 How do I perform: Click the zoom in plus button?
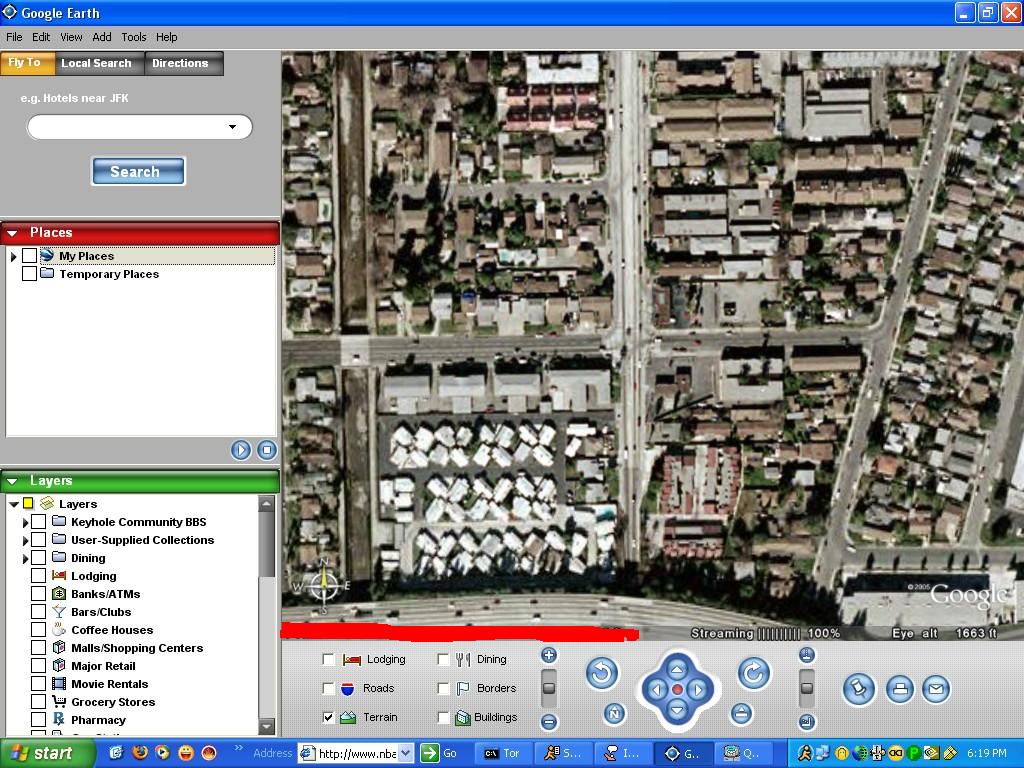(x=548, y=655)
